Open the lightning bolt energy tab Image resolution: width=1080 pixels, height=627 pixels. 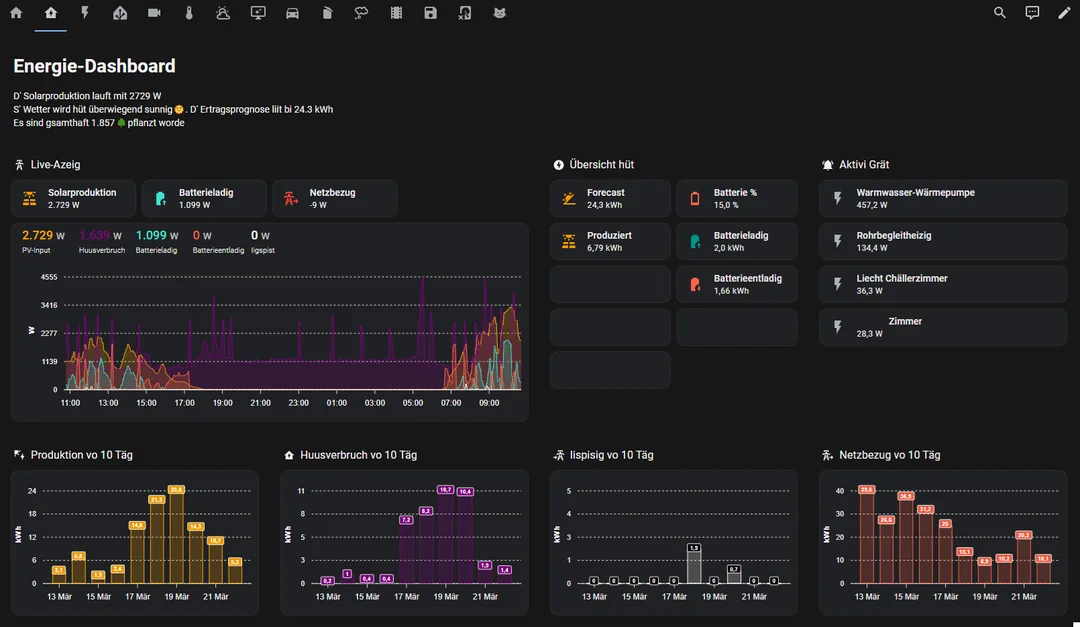(x=85, y=13)
